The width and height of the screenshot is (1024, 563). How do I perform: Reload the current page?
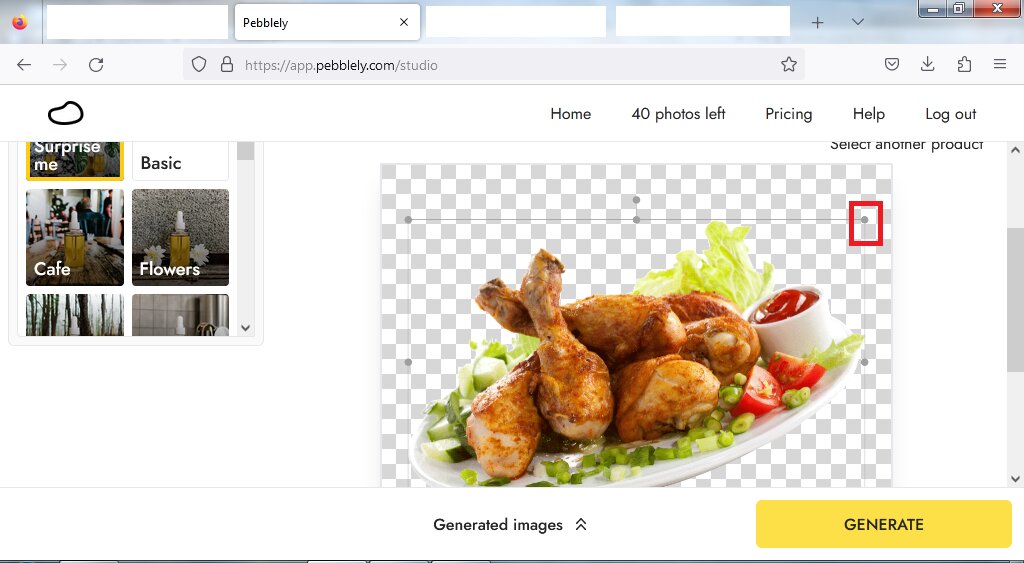tap(96, 65)
